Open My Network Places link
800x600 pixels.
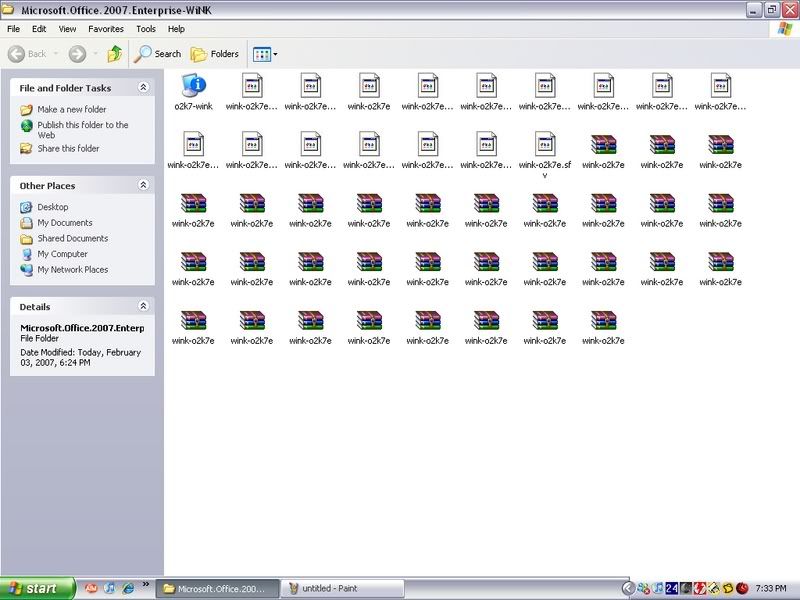[x=64, y=269]
